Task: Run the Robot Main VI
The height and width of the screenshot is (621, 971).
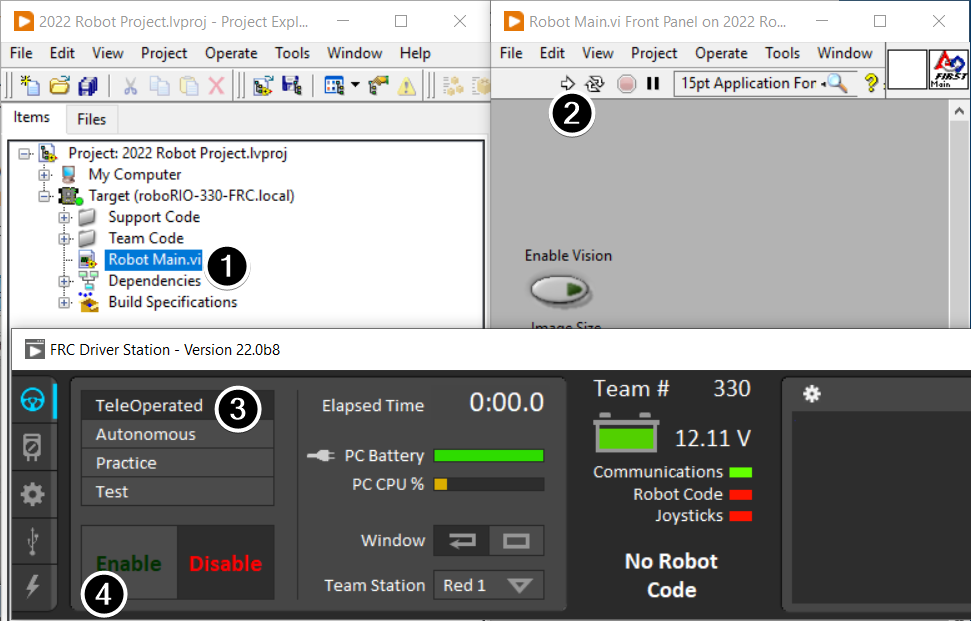Action: [x=568, y=84]
